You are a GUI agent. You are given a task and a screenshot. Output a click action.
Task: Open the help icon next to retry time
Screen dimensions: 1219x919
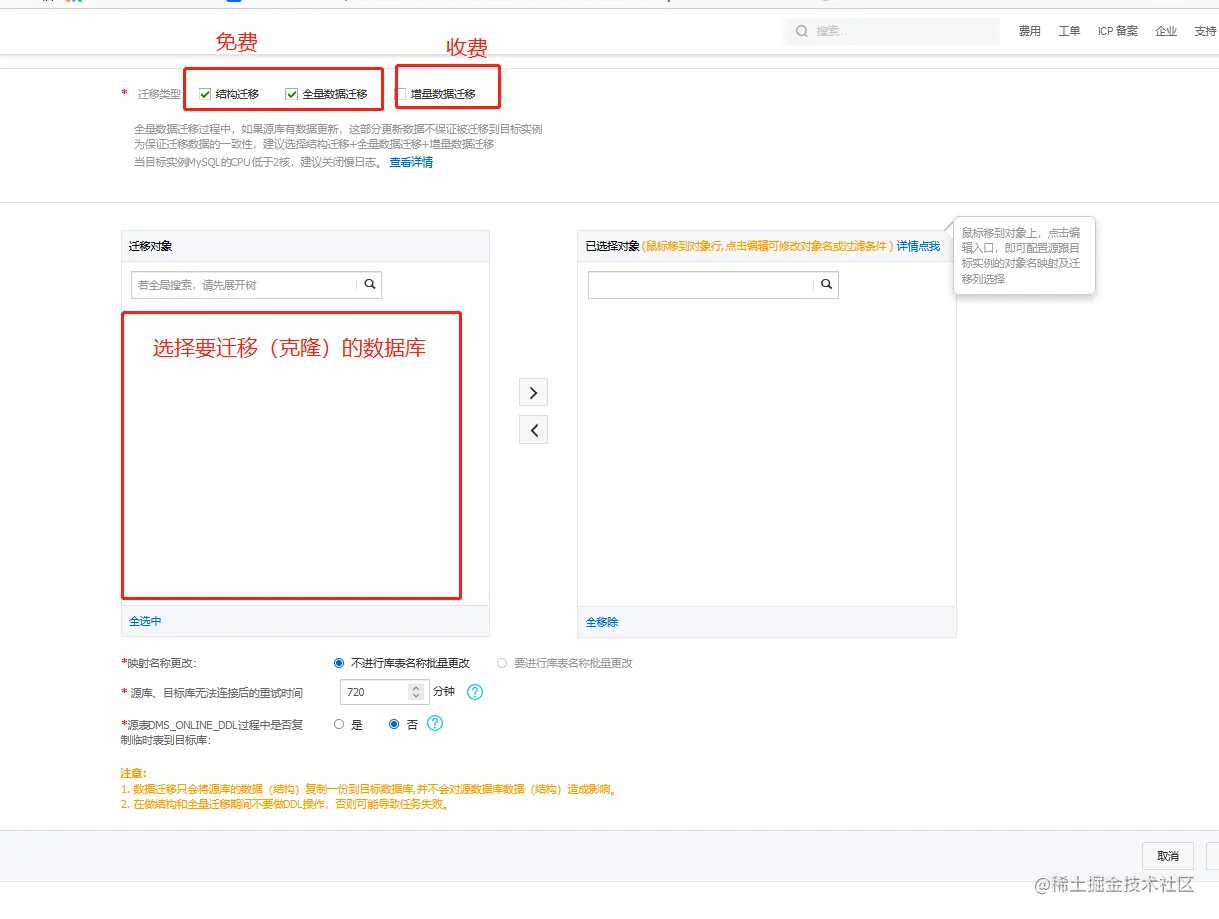click(475, 692)
